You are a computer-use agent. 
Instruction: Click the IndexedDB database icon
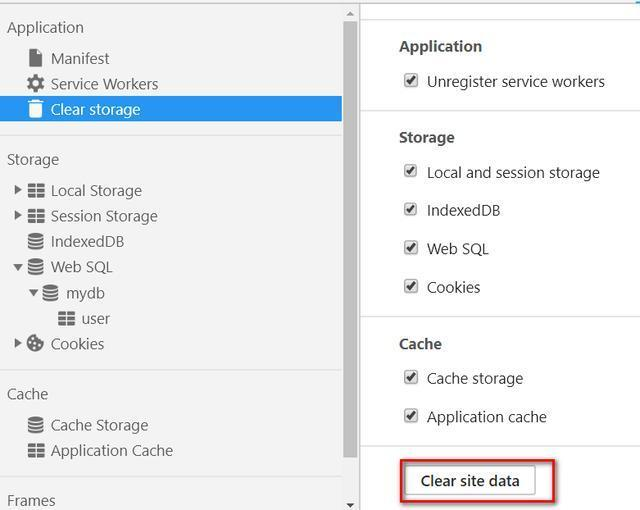point(36,241)
